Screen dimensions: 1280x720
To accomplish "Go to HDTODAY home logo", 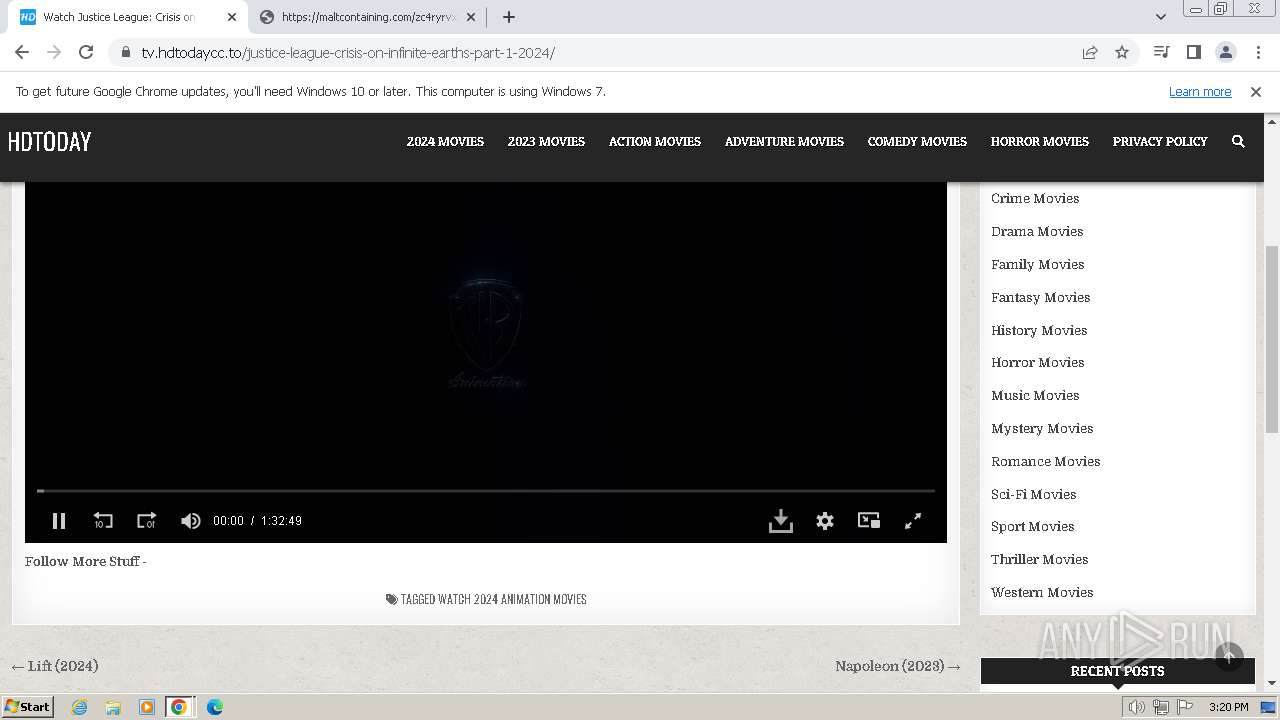I will pos(49,141).
